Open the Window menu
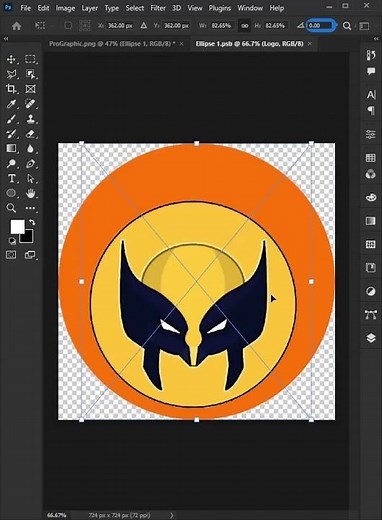382x520 pixels. [x=250, y=8]
